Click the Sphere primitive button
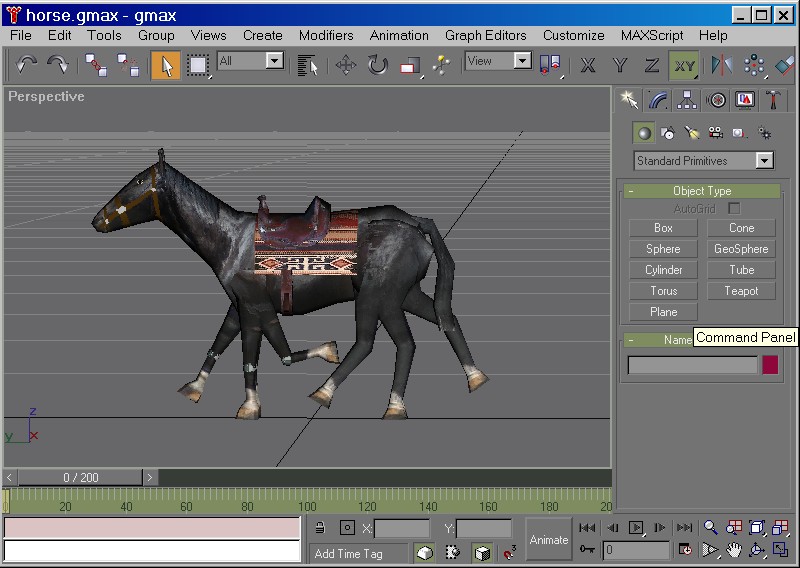 [663, 249]
